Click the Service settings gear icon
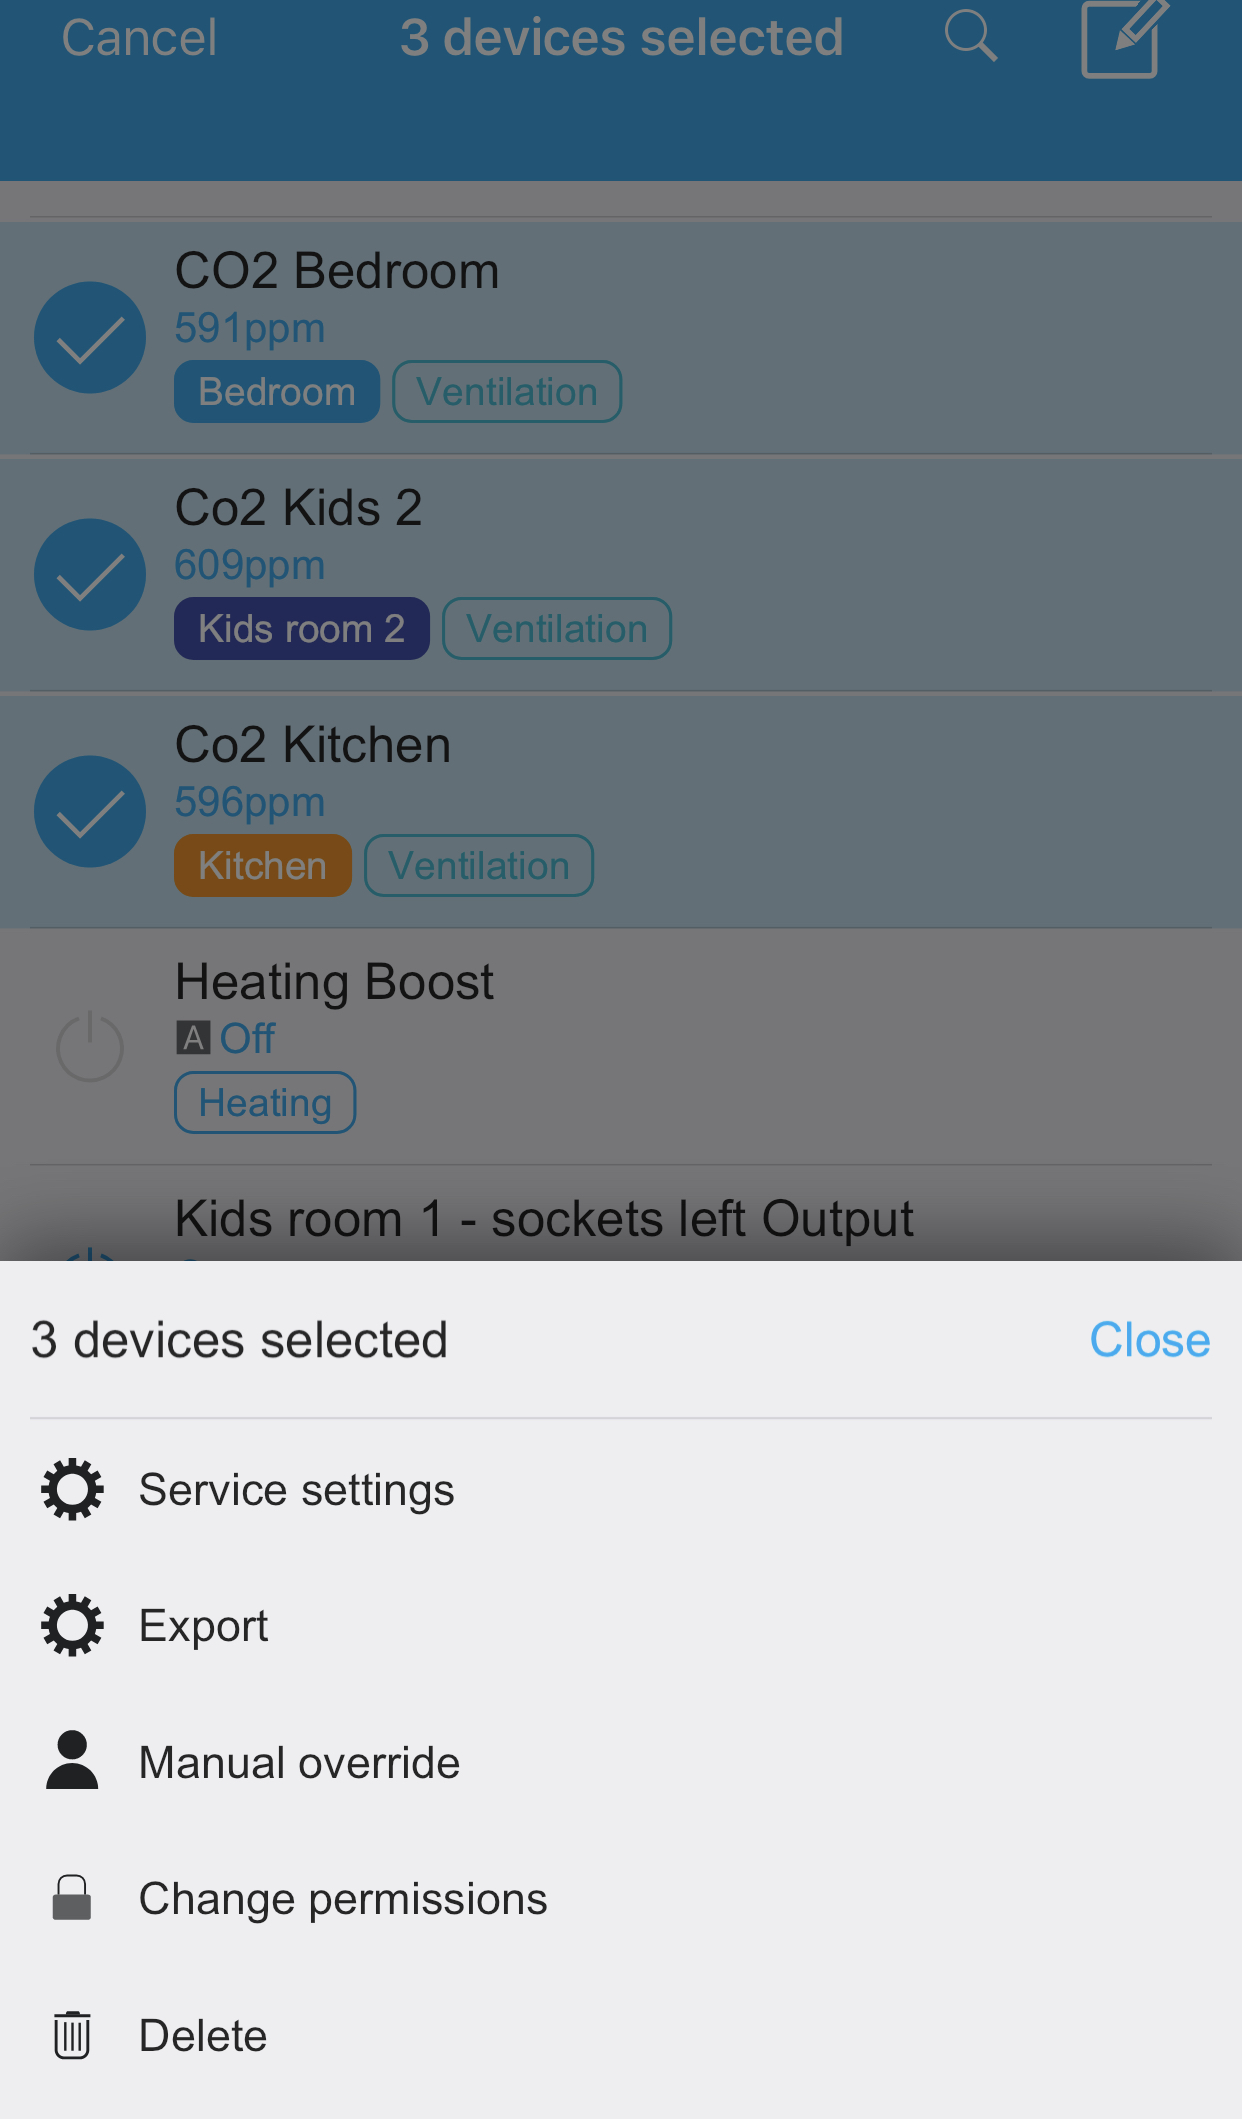1242x2119 pixels. pos(71,1489)
